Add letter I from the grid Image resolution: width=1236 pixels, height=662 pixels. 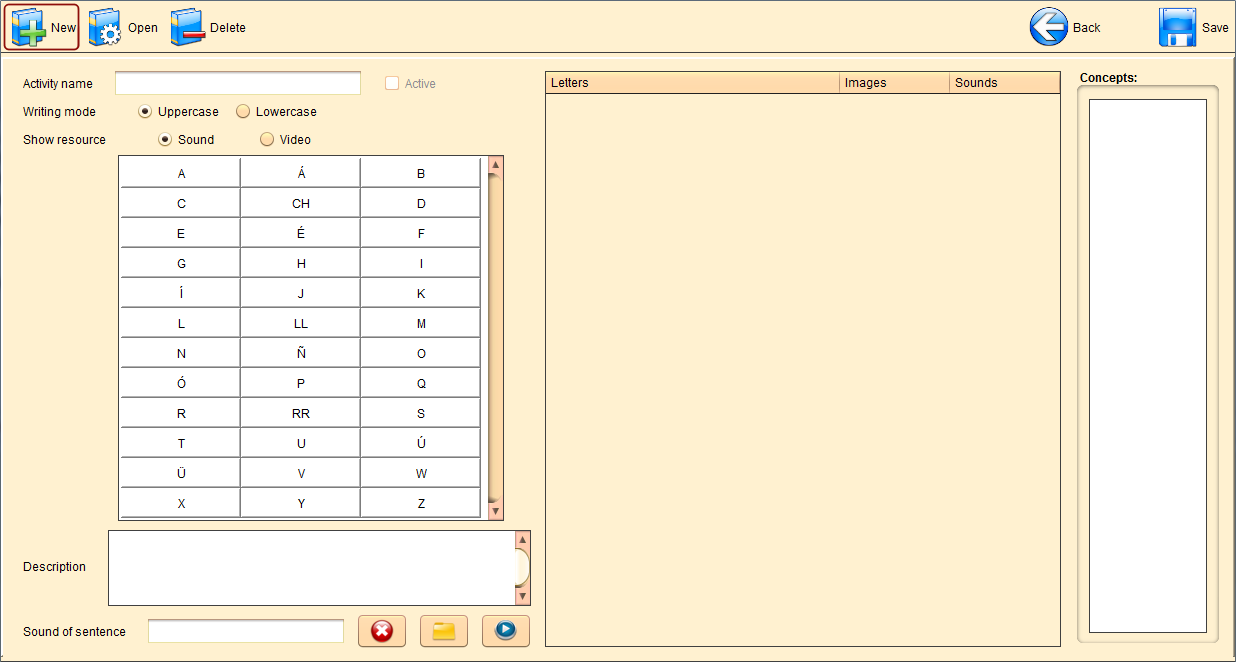click(x=421, y=263)
